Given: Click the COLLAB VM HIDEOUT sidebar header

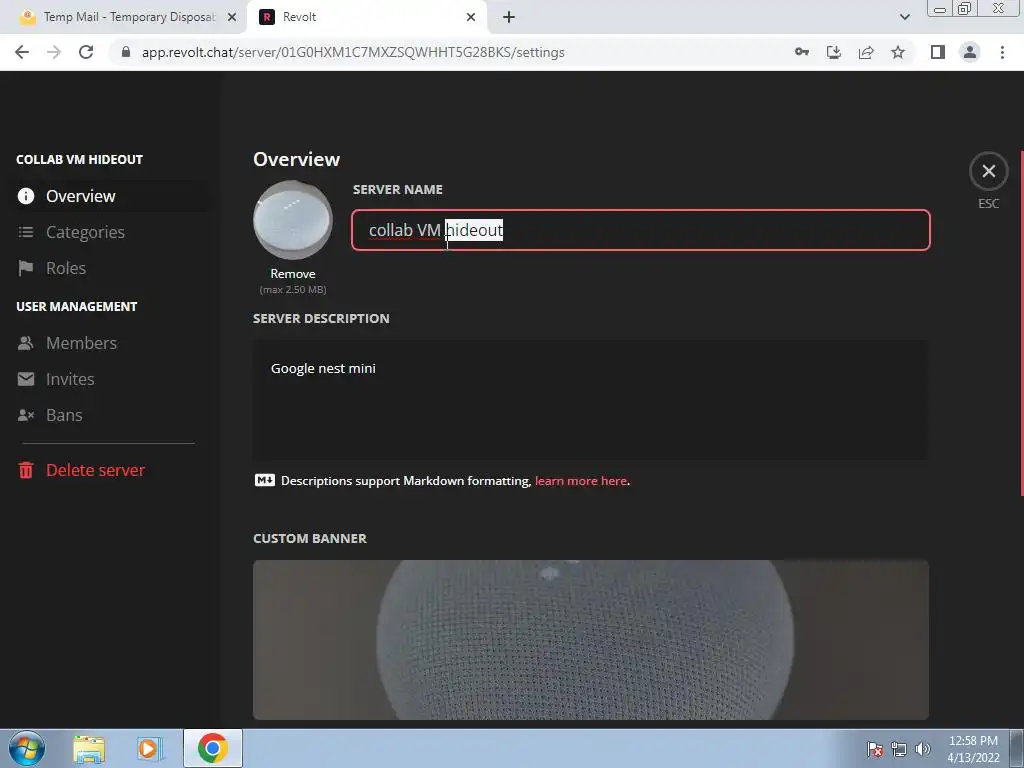Looking at the screenshot, I should [79, 159].
